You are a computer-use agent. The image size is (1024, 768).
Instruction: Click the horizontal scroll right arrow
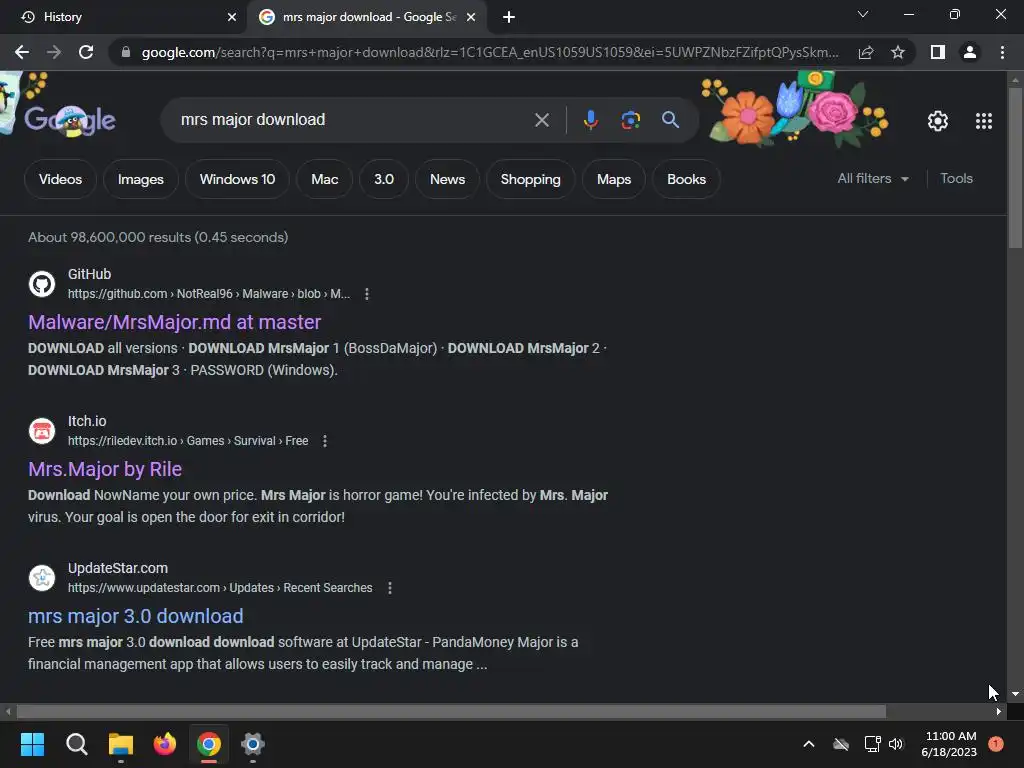pyautogui.click(x=999, y=711)
